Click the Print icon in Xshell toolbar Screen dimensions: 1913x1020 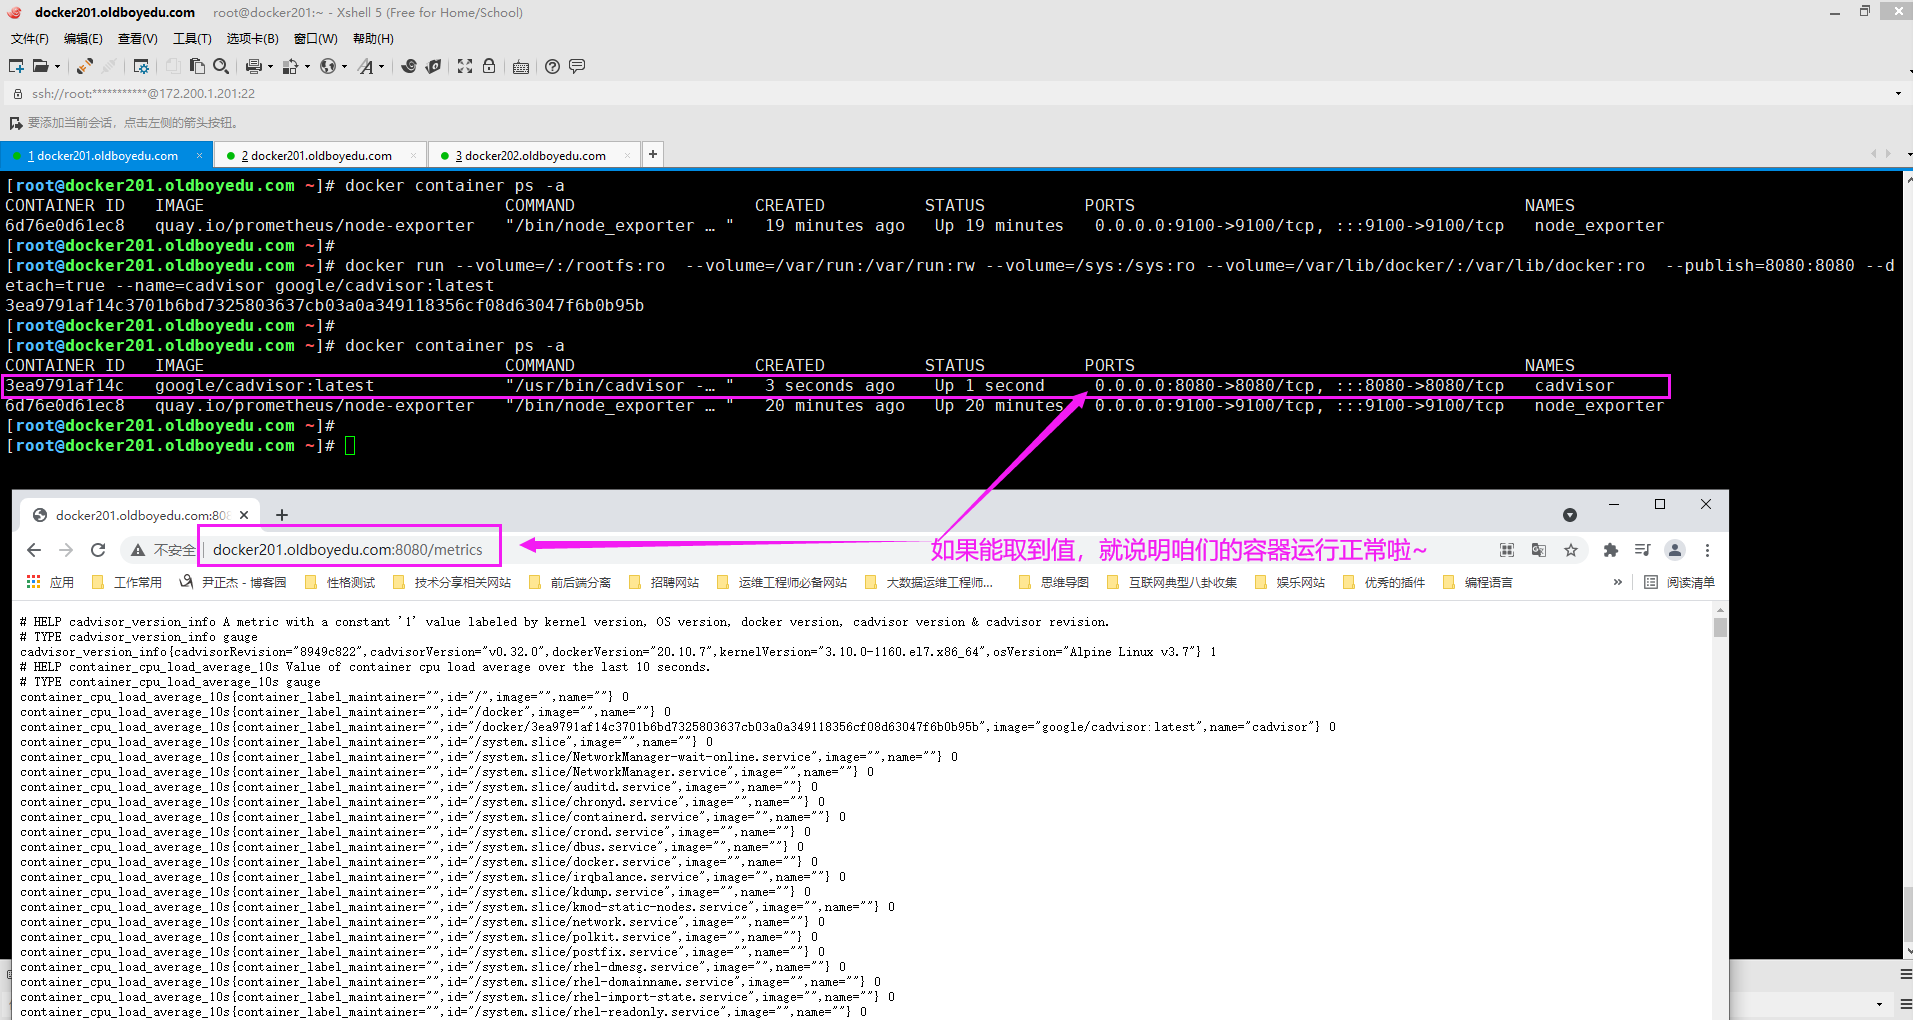pyautogui.click(x=253, y=66)
